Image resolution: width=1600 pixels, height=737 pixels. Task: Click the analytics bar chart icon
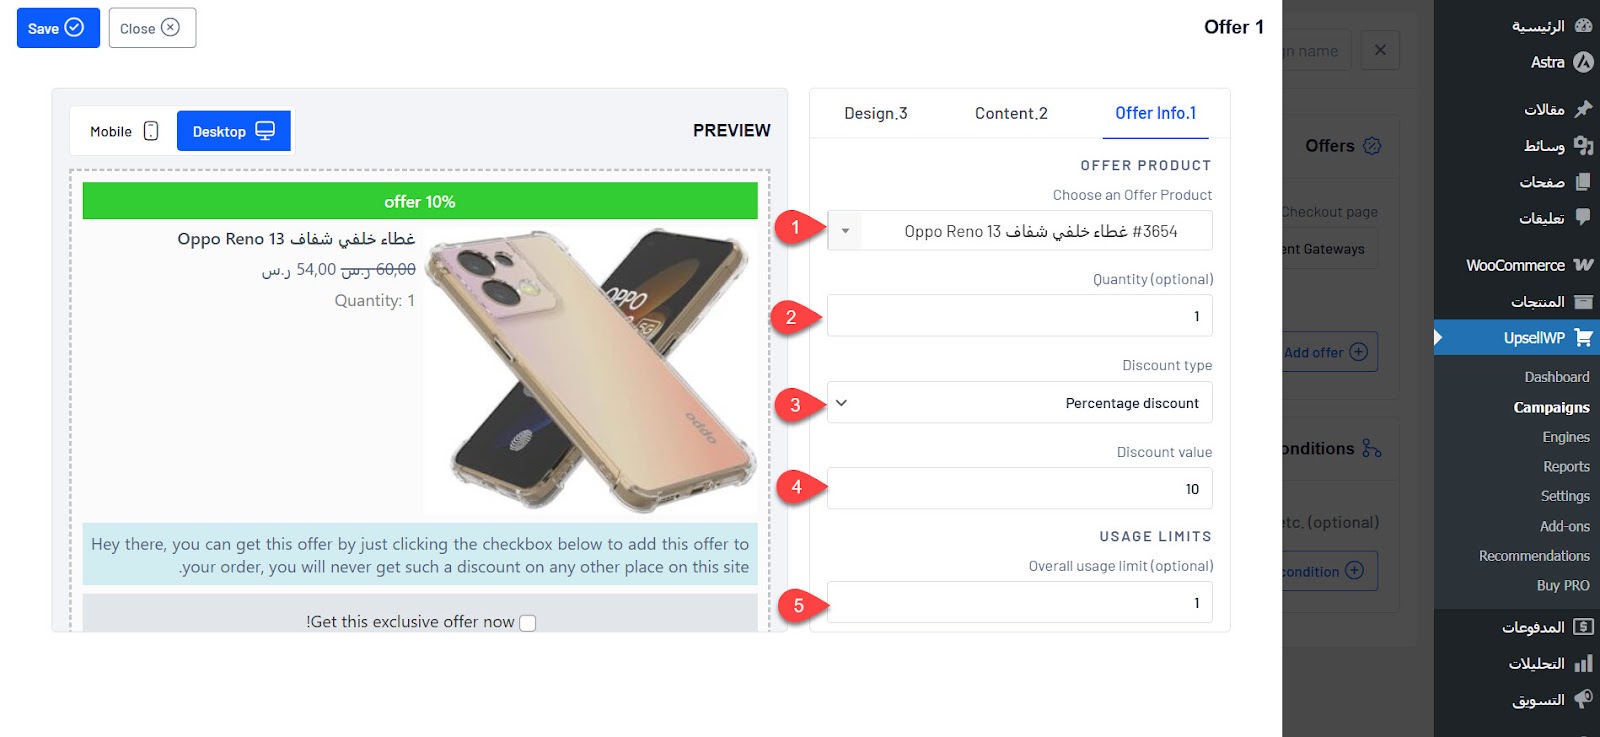point(1583,663)
